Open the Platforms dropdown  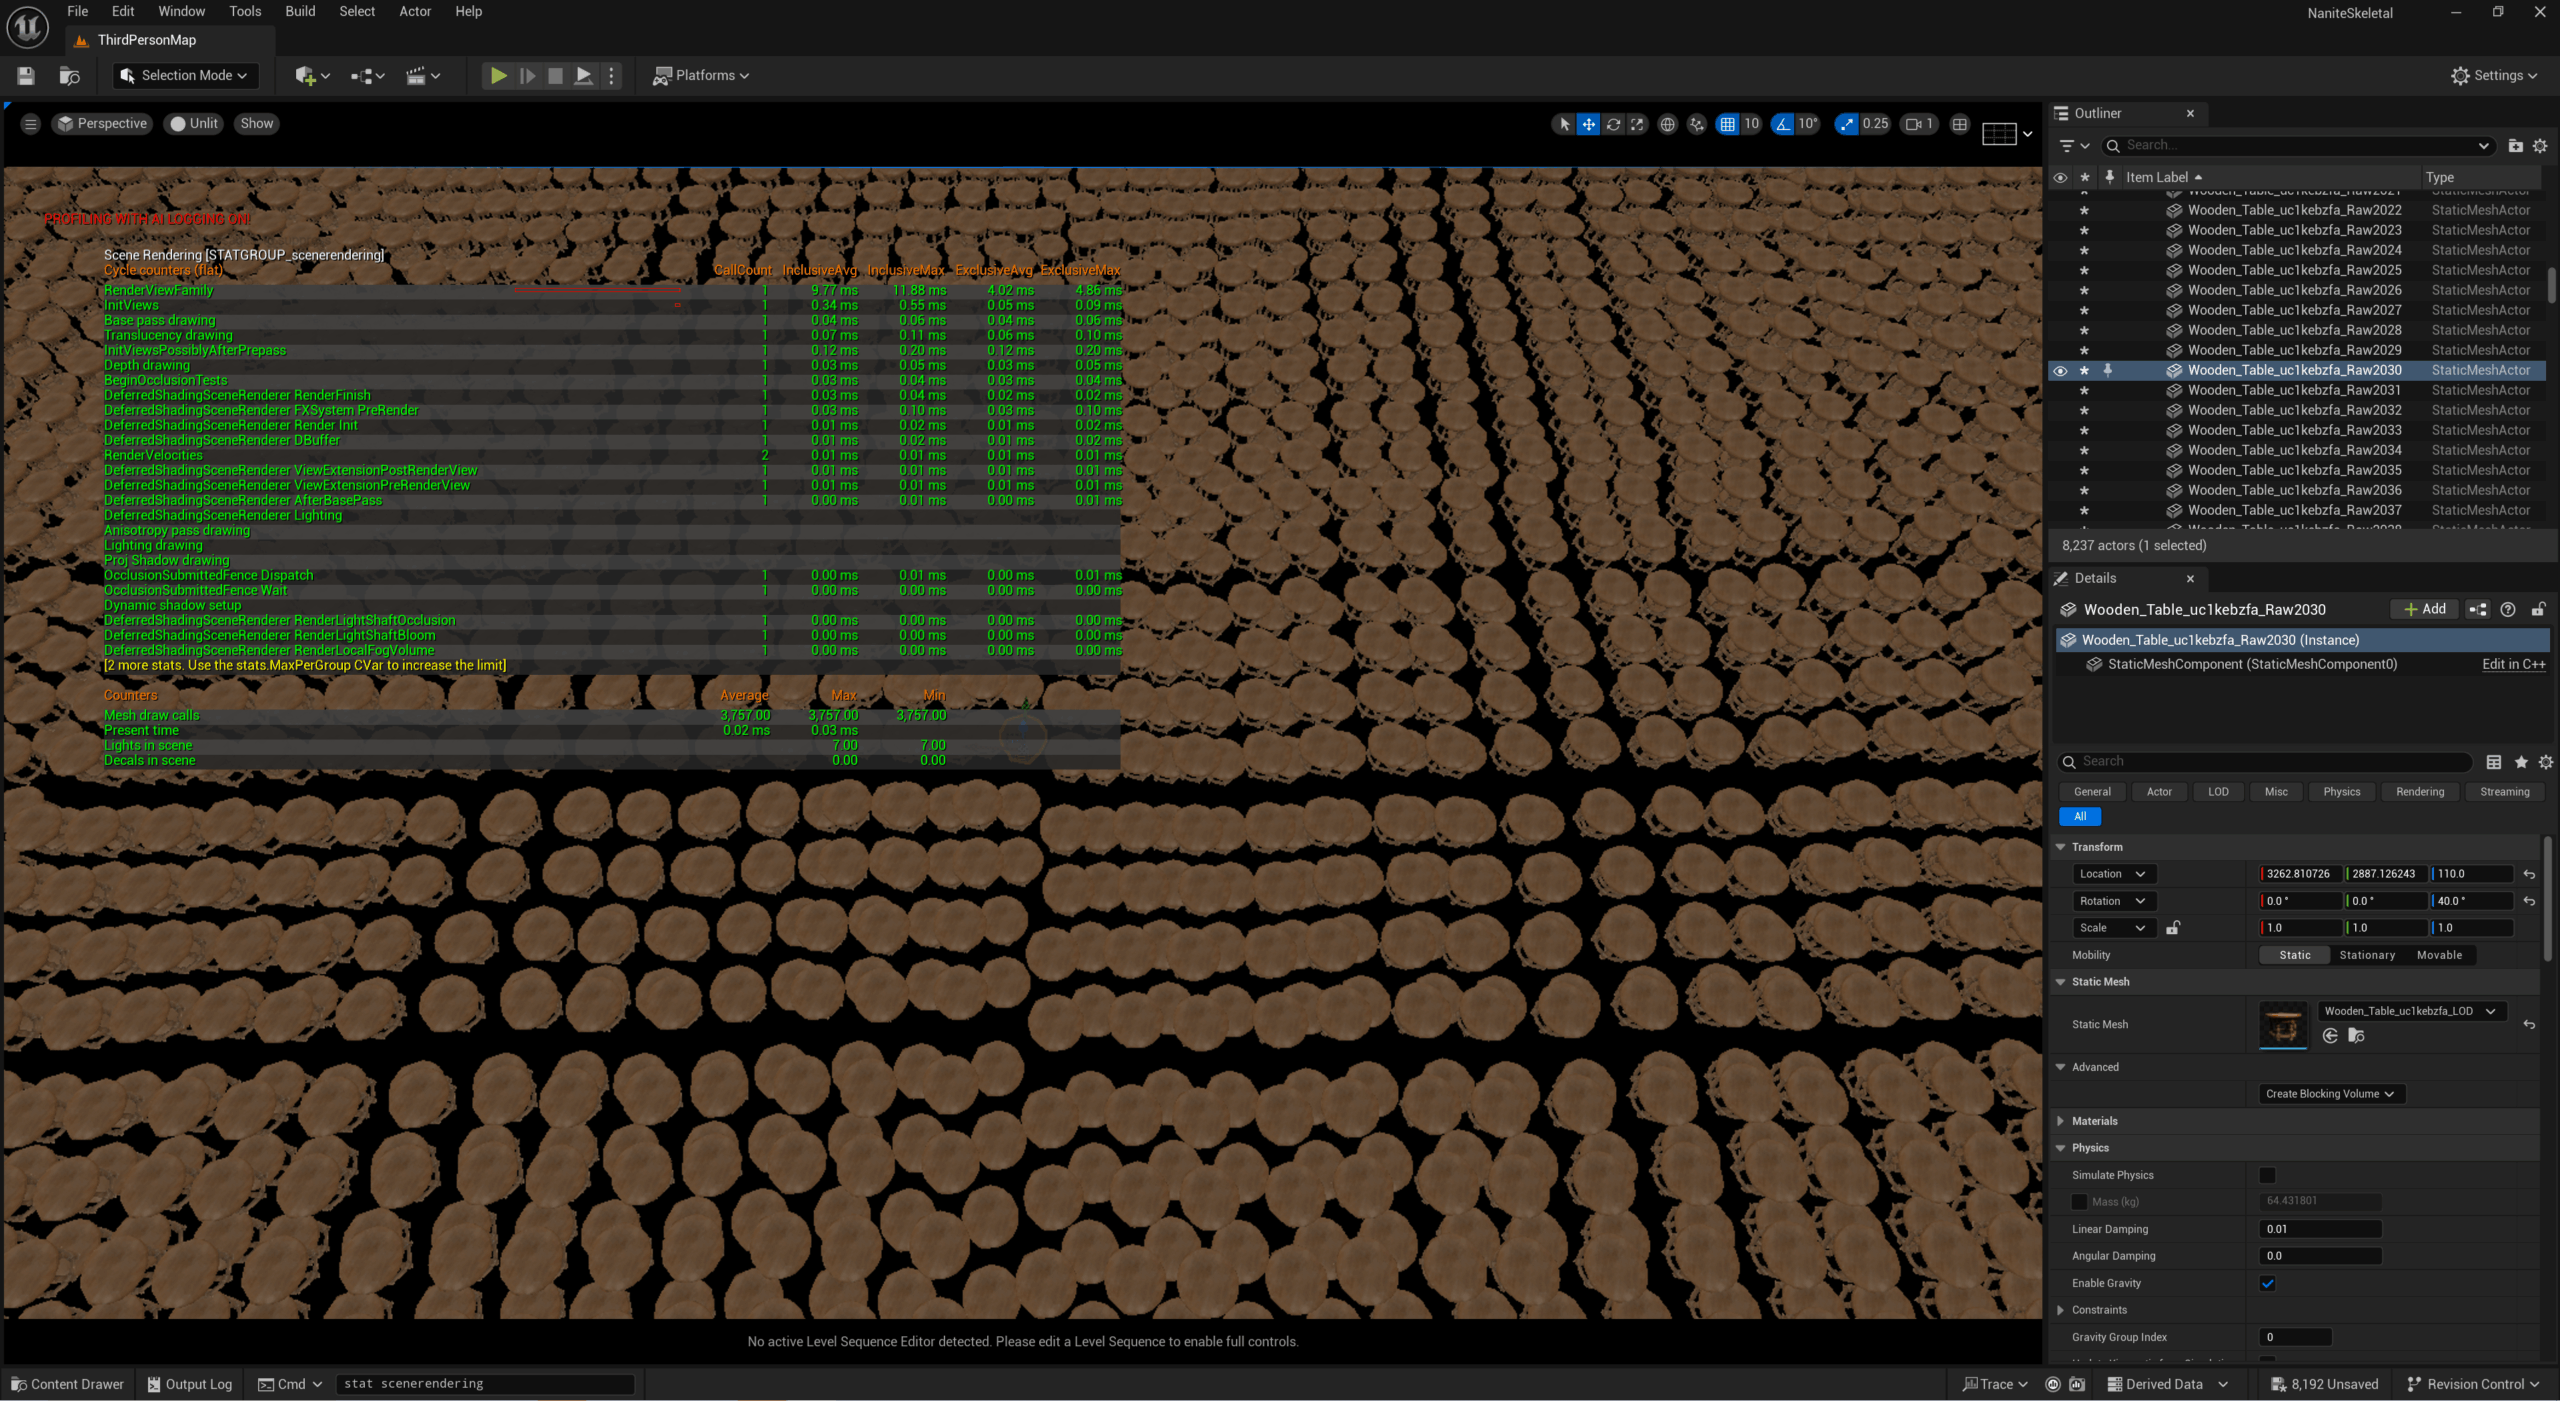[x=700, y=76]
